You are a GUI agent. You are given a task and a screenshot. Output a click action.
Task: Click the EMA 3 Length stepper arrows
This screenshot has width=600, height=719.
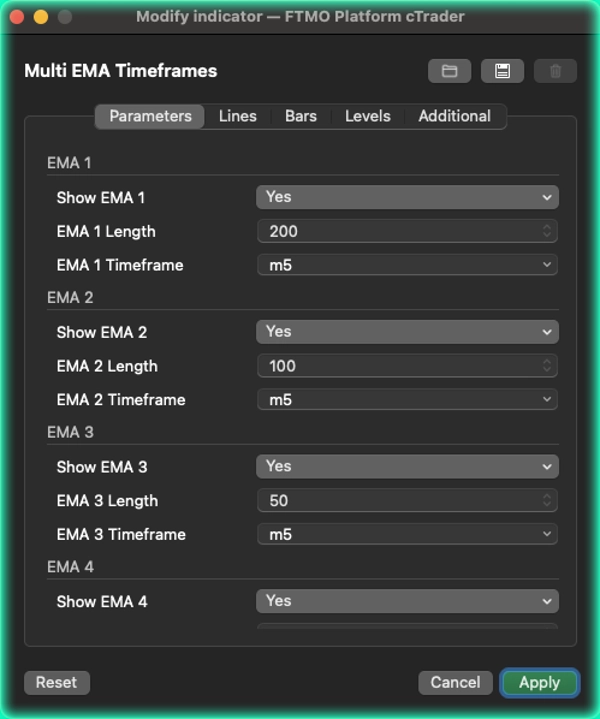[x=547, y=500]
